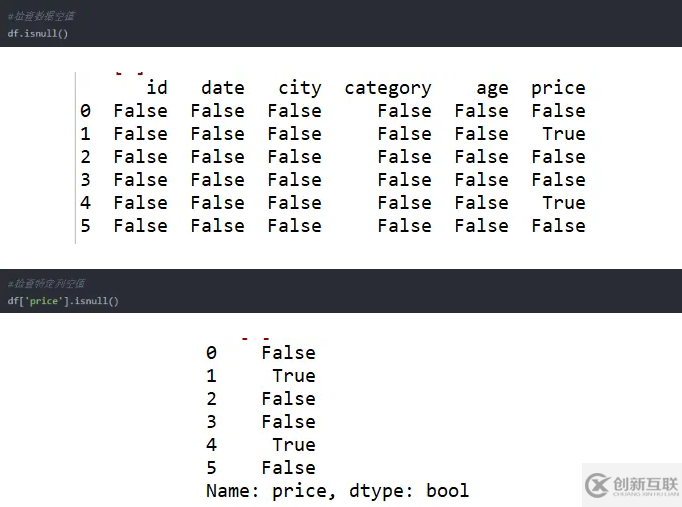Click the 'Name: price, dtype: bool' output line
The image size is (682, 507).
(x=337, y=491)
